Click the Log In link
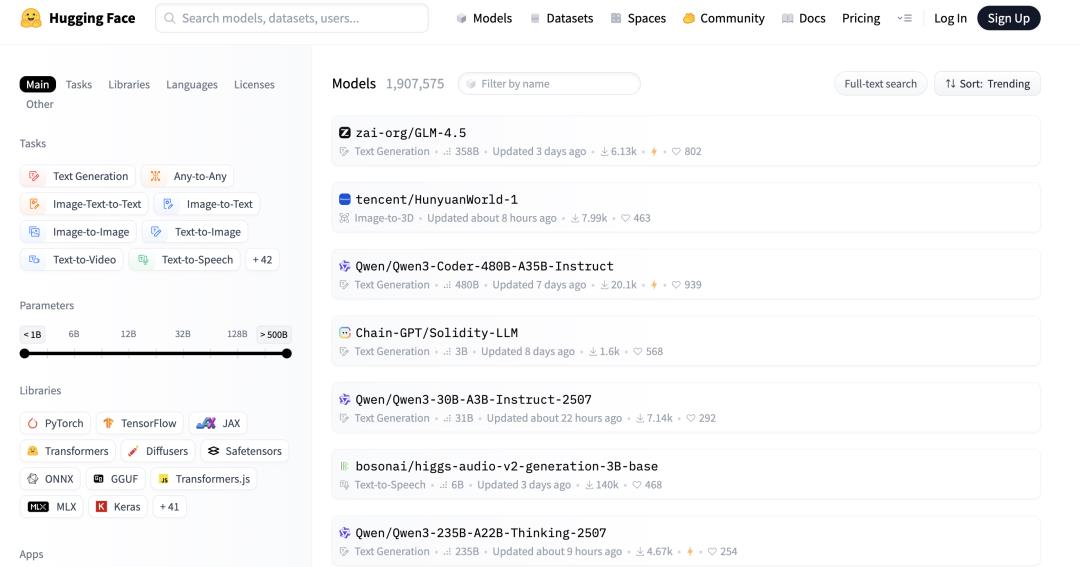 (x=950, y=19)
